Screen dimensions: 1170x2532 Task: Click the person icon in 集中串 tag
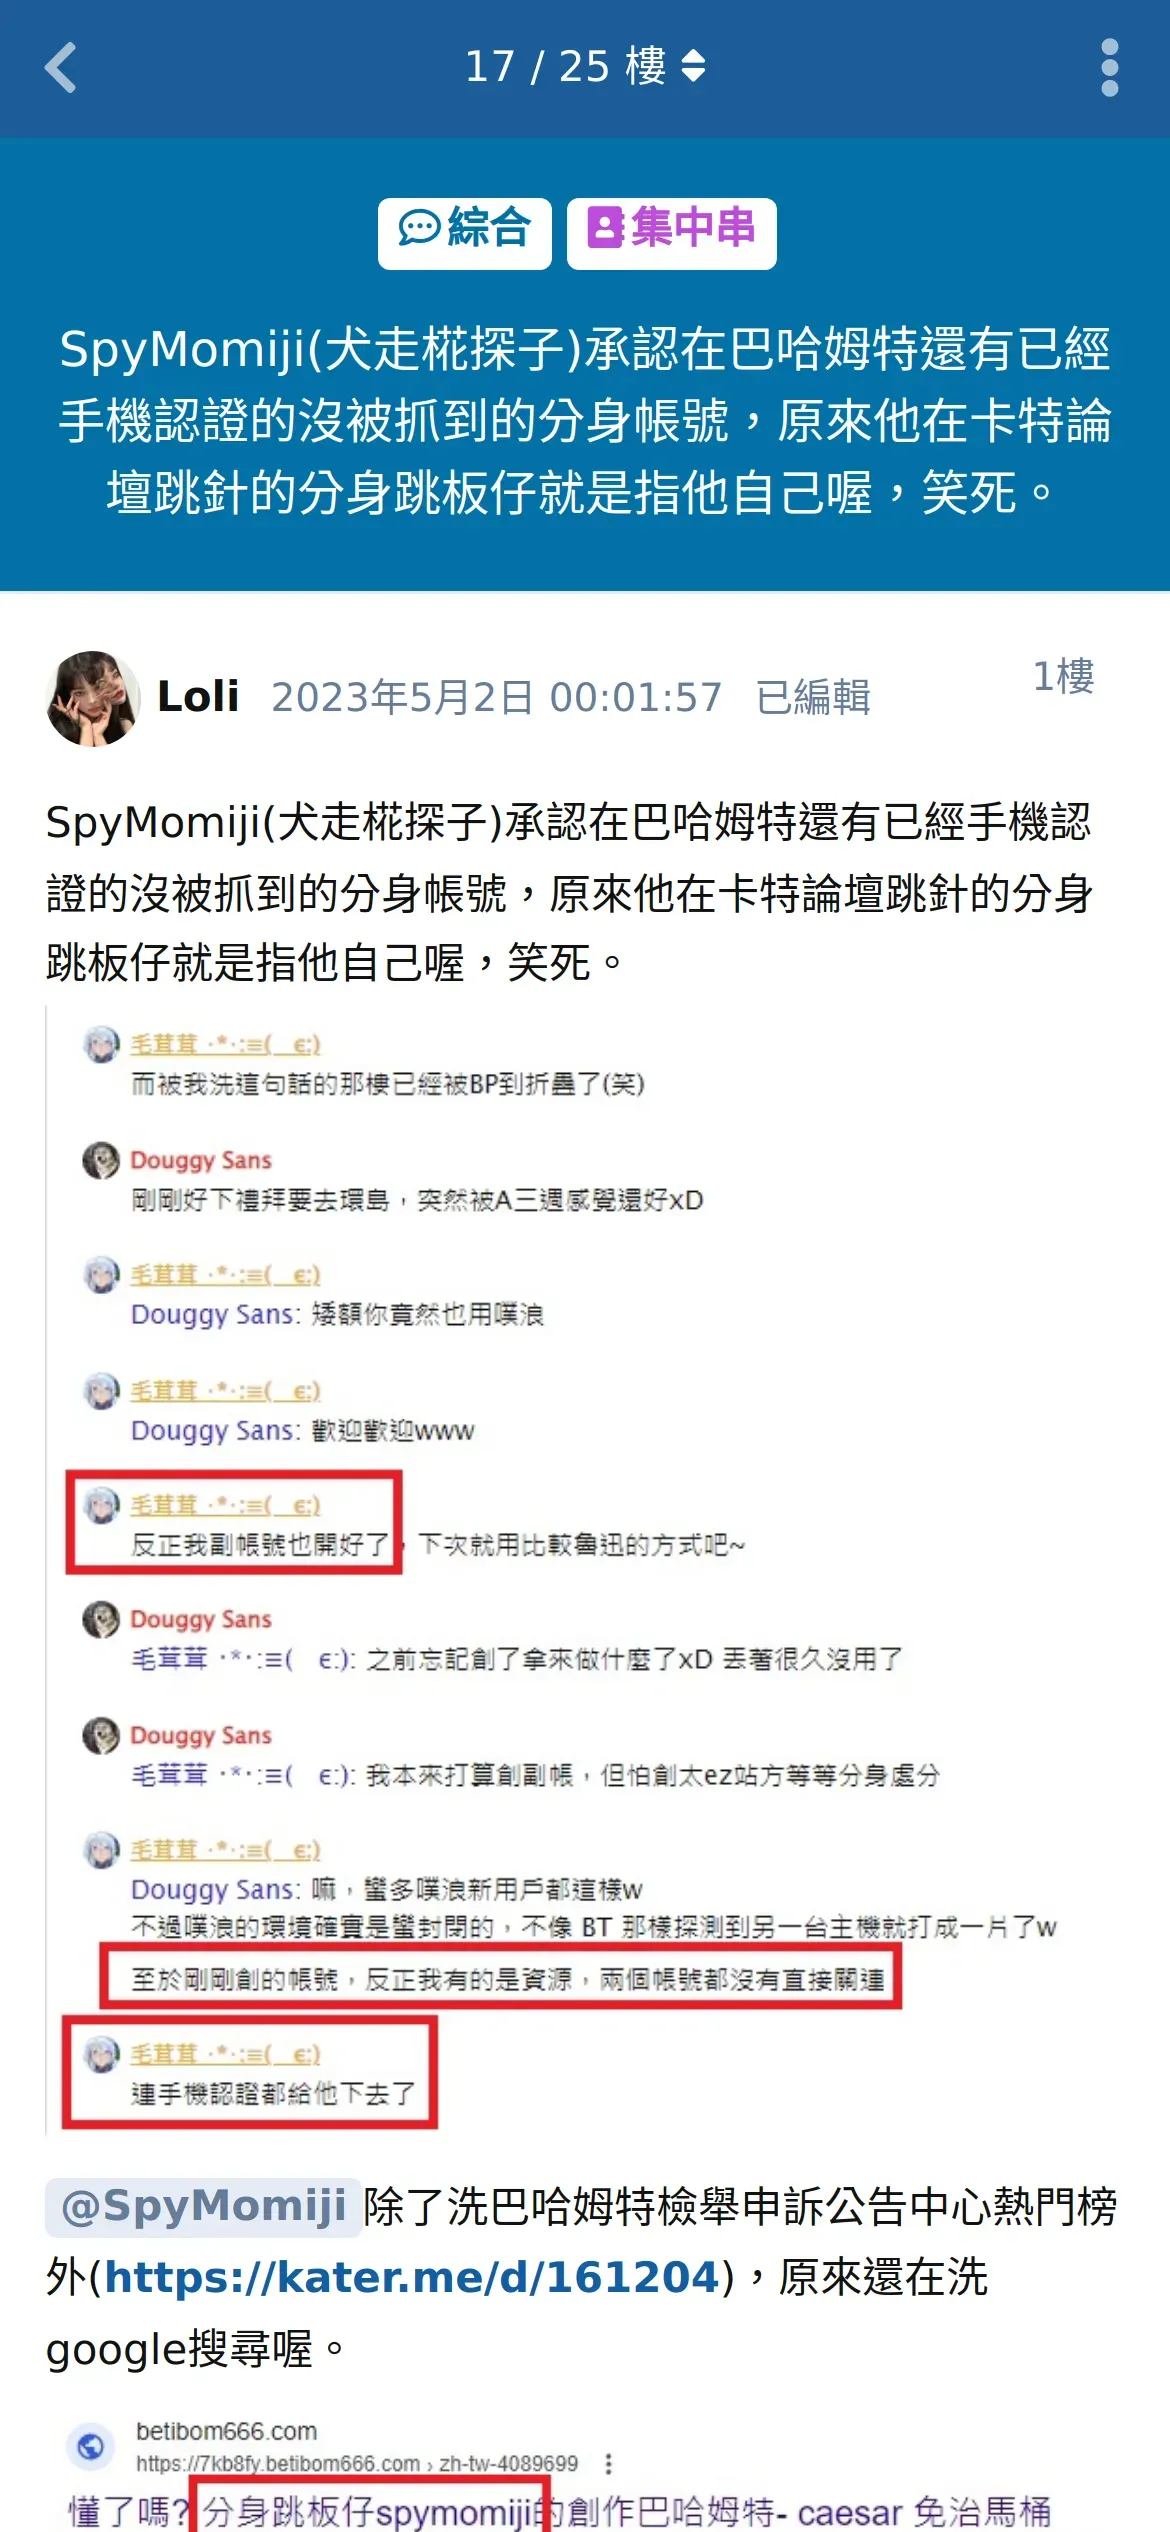tap(606, 228)
